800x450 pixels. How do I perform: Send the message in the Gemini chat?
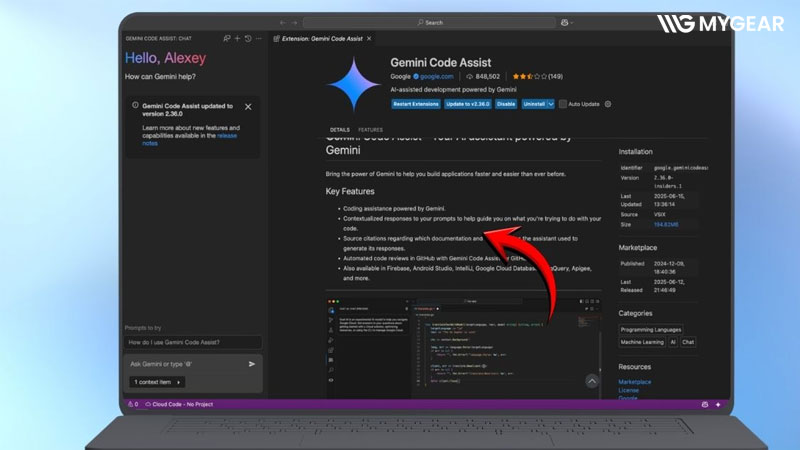[252, 364]
